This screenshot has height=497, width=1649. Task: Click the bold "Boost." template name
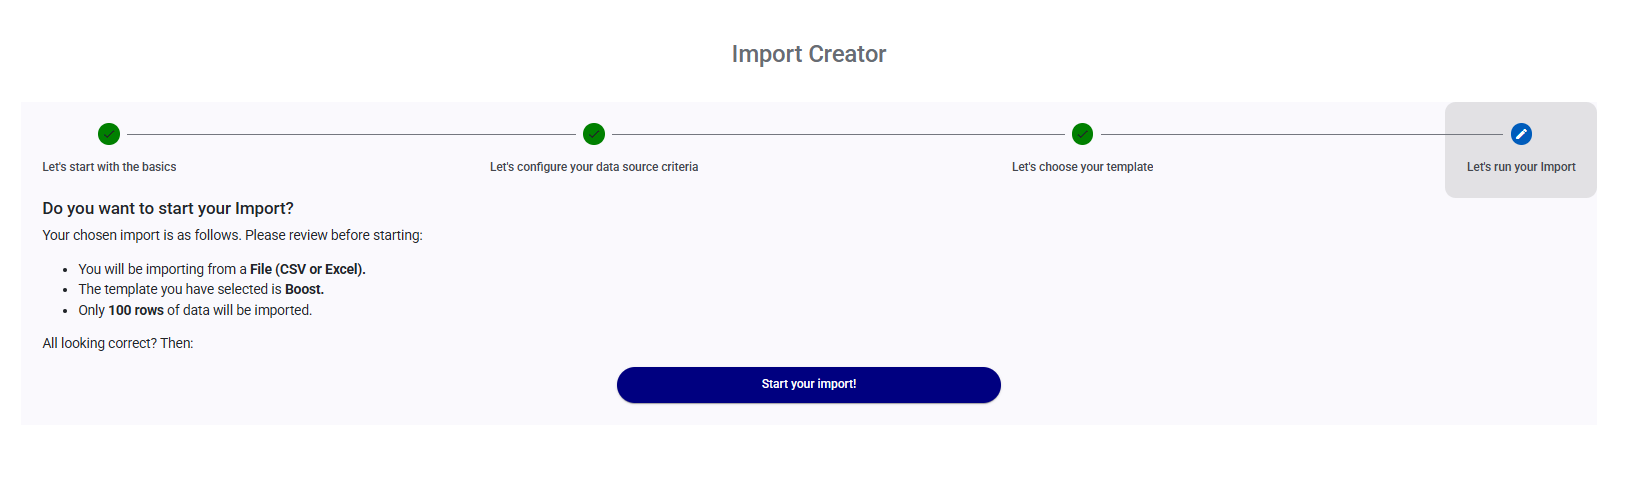click(x=304, y=289)
